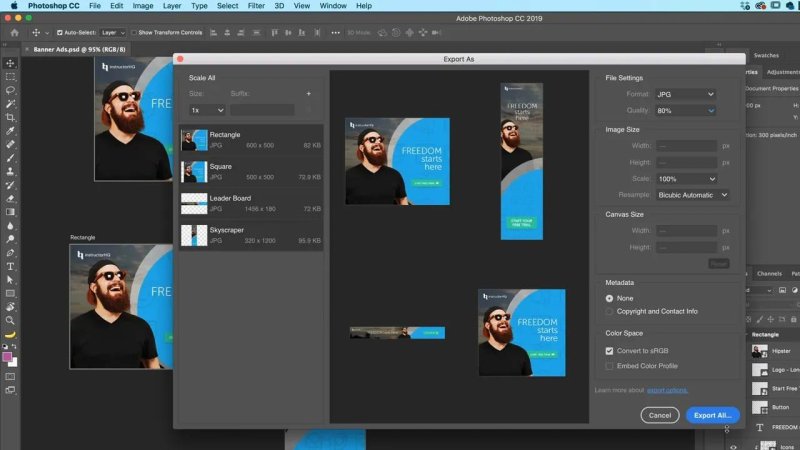Select the Lasso tool
Image resolution: width=800 pixels, height=450 pixels.
10,90
